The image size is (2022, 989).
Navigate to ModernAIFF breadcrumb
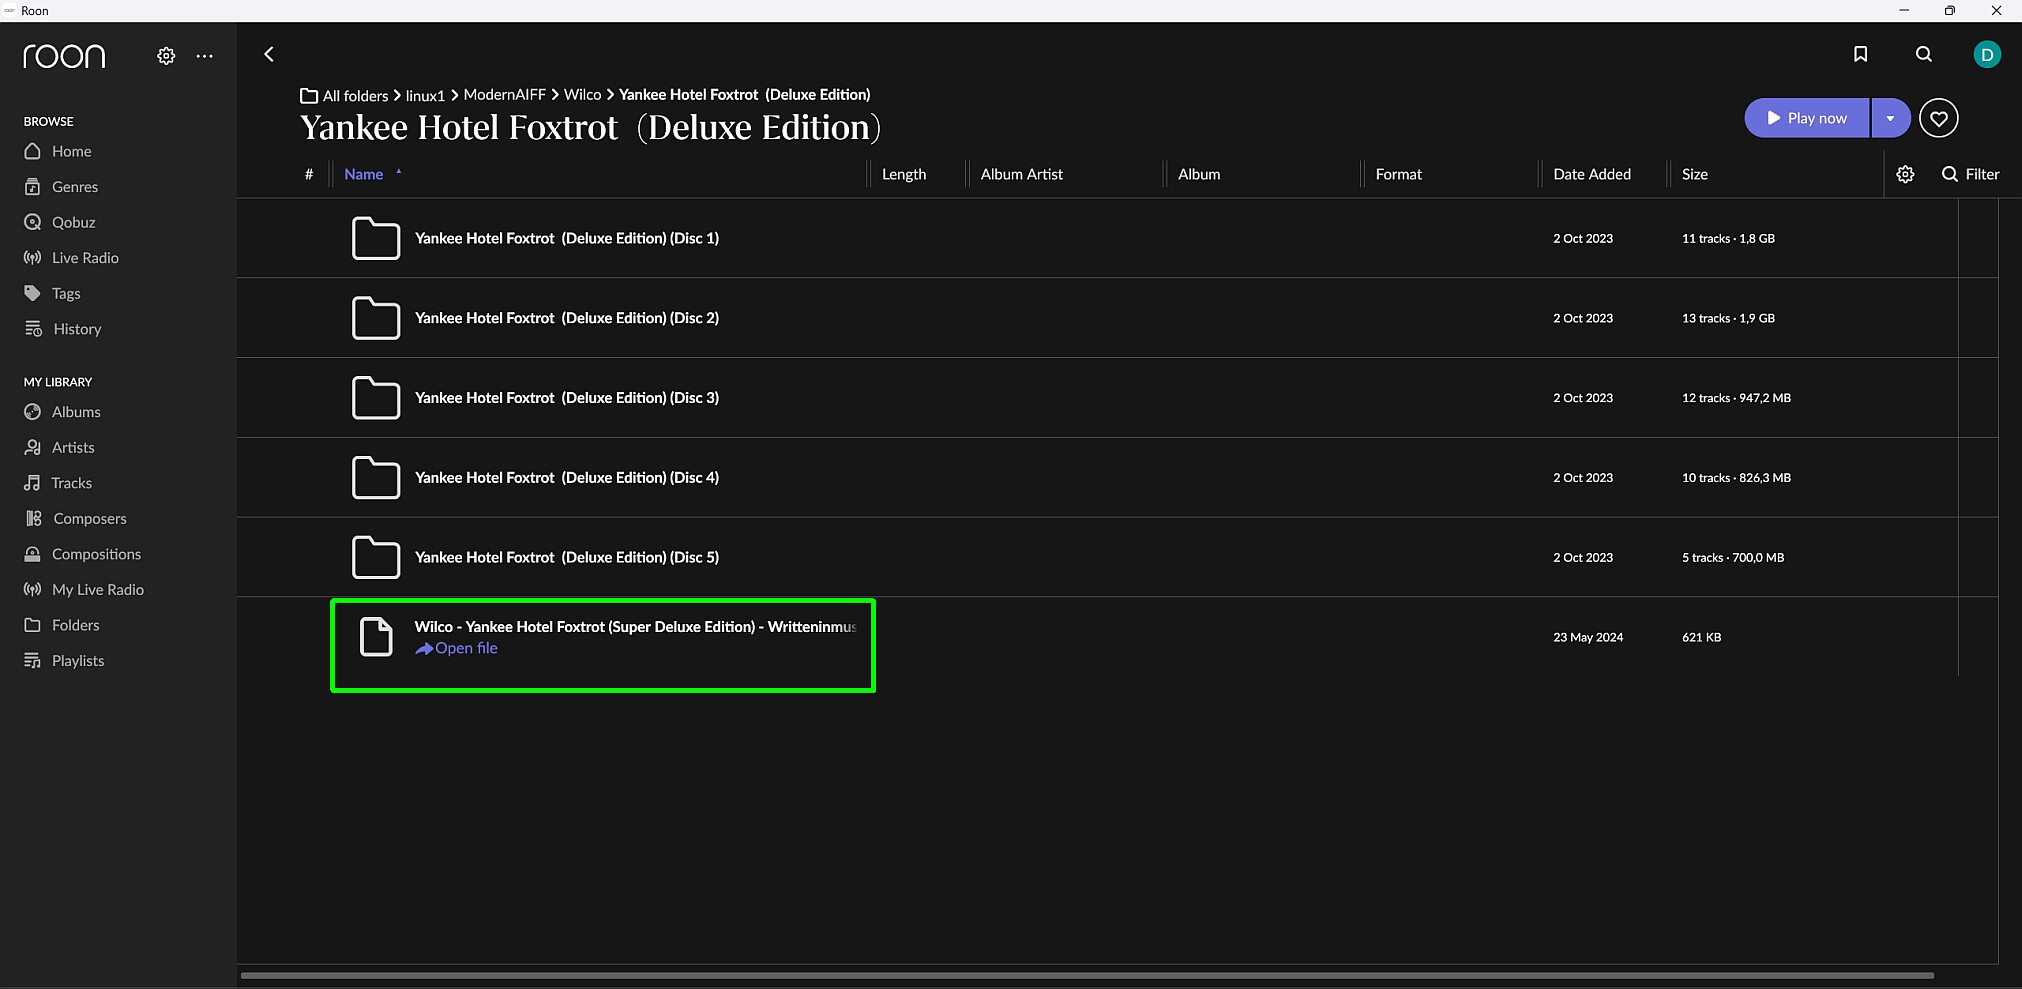coord(505,95)
